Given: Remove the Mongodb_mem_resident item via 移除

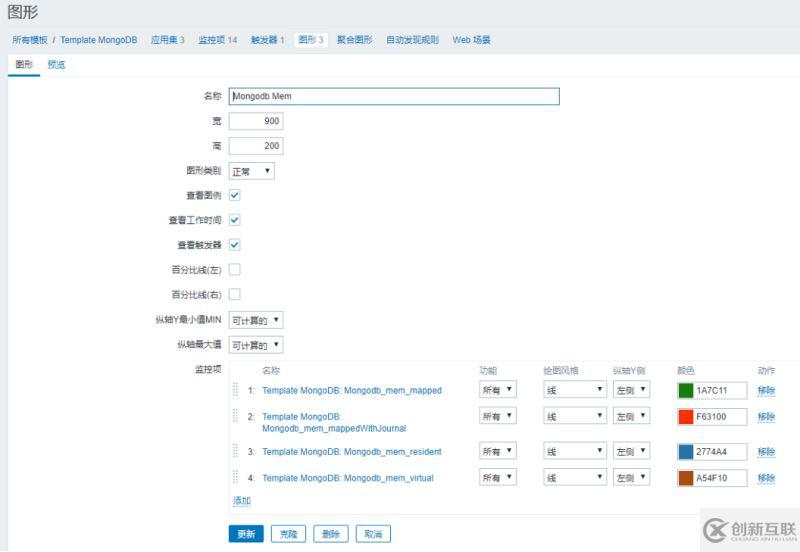Looking at the screenshot, I should [x=766, y=451].
